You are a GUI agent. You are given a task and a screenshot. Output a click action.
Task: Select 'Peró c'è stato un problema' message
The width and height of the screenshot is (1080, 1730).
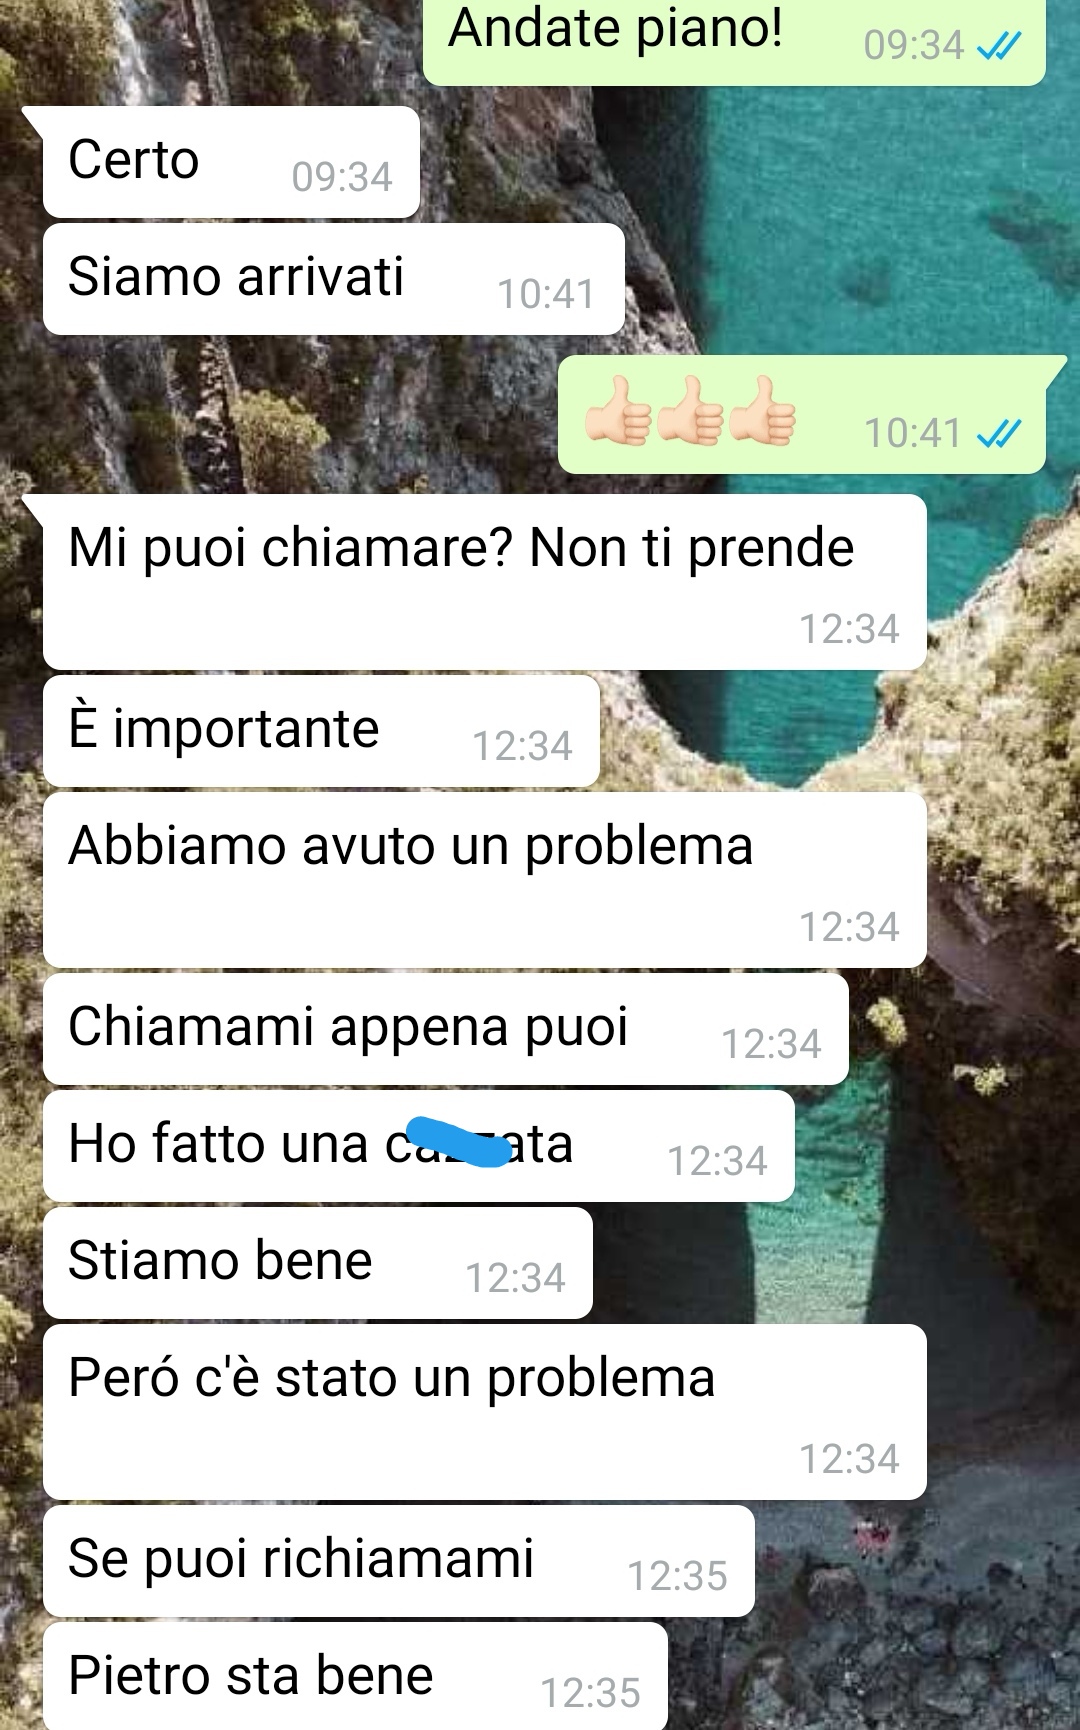(x=485, y=1412)
